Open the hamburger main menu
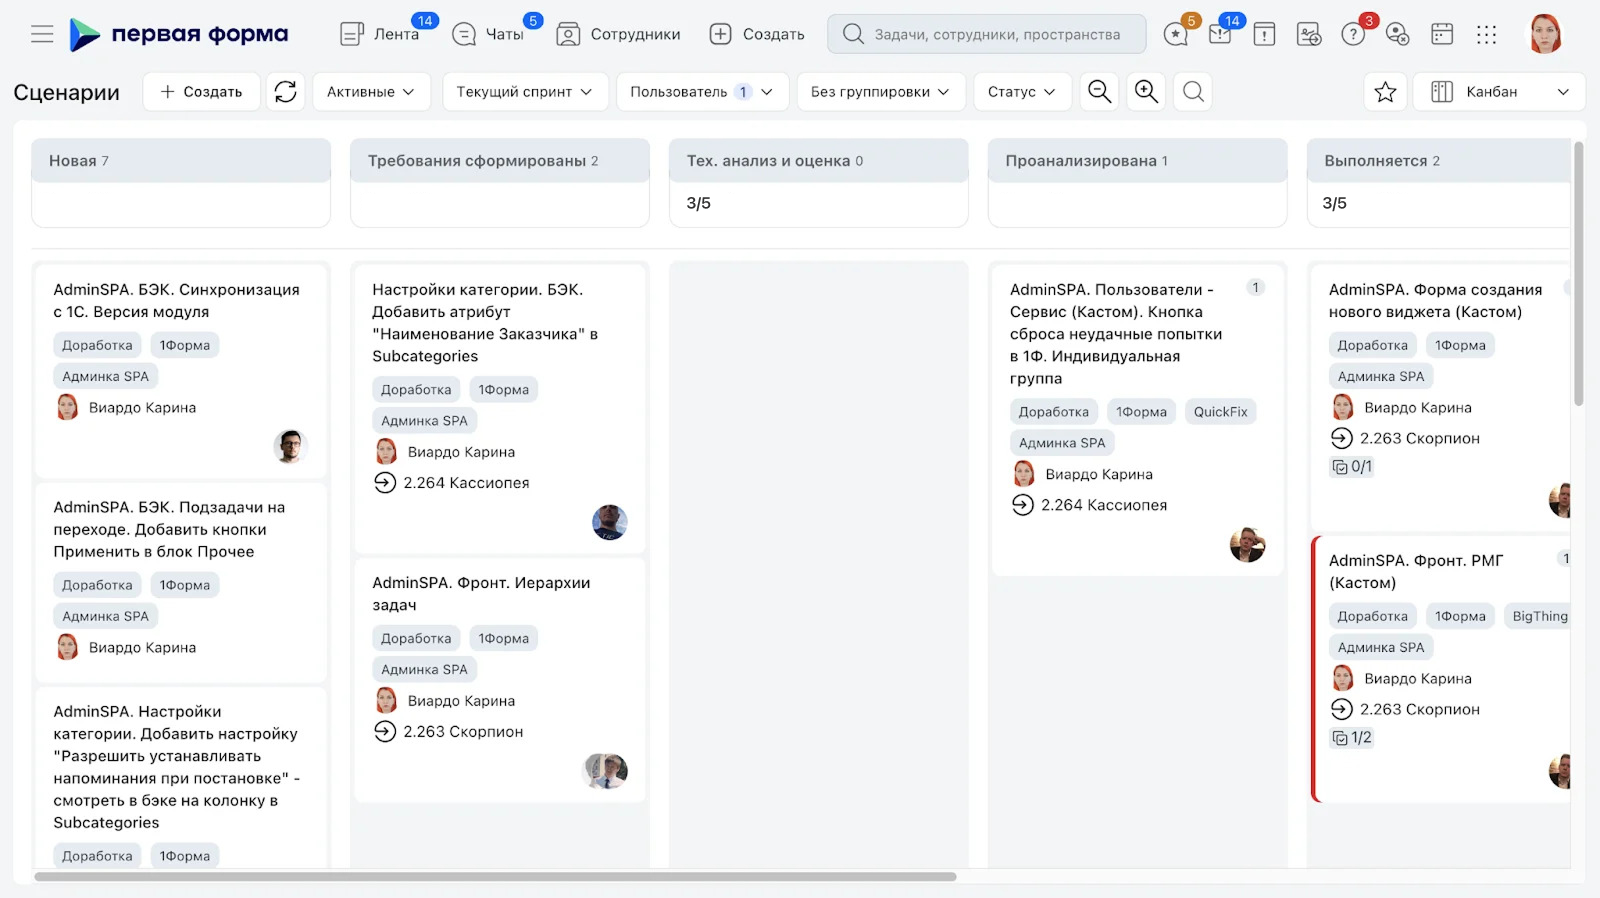Viewport: 1600px width, 898px height. tap(42, 34)
